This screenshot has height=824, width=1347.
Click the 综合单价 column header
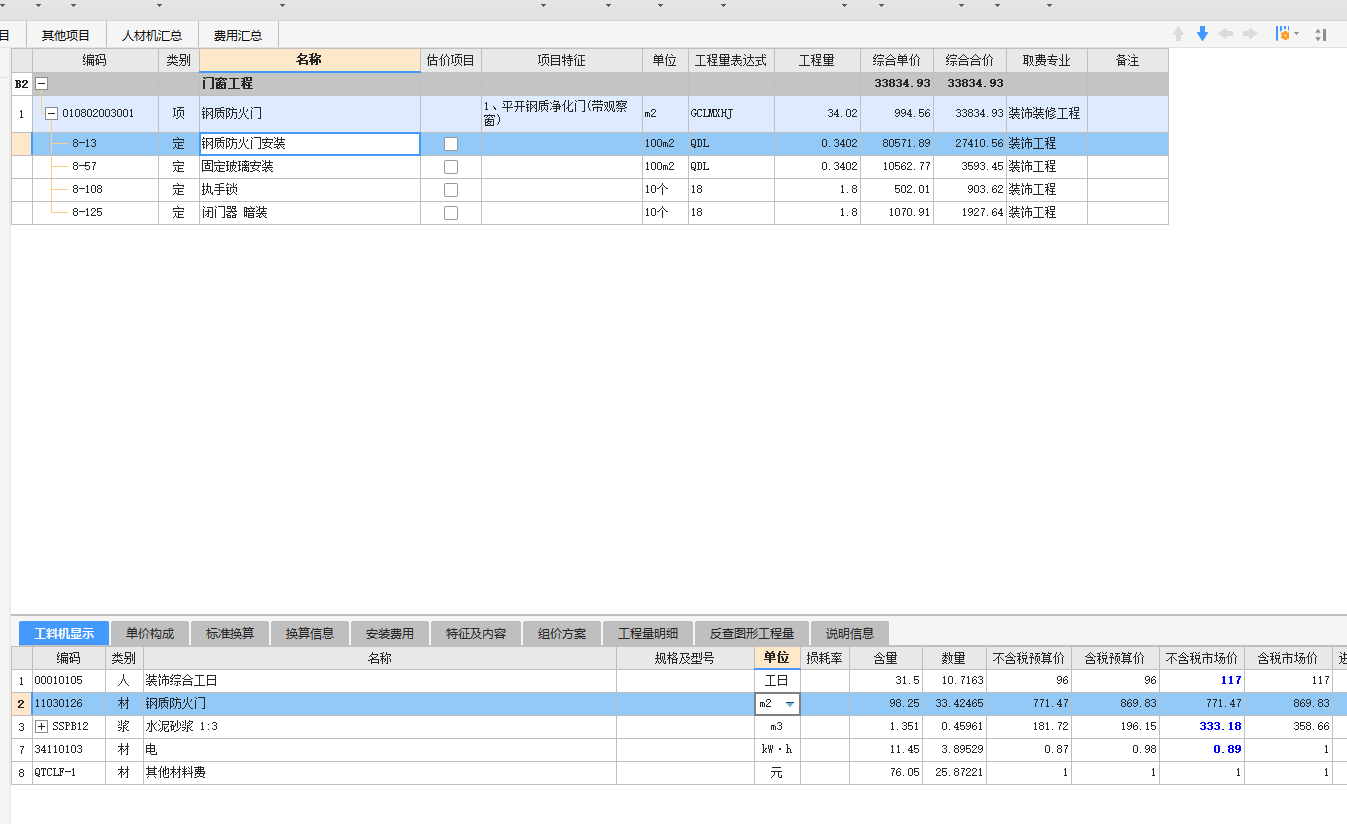(897, 60)
